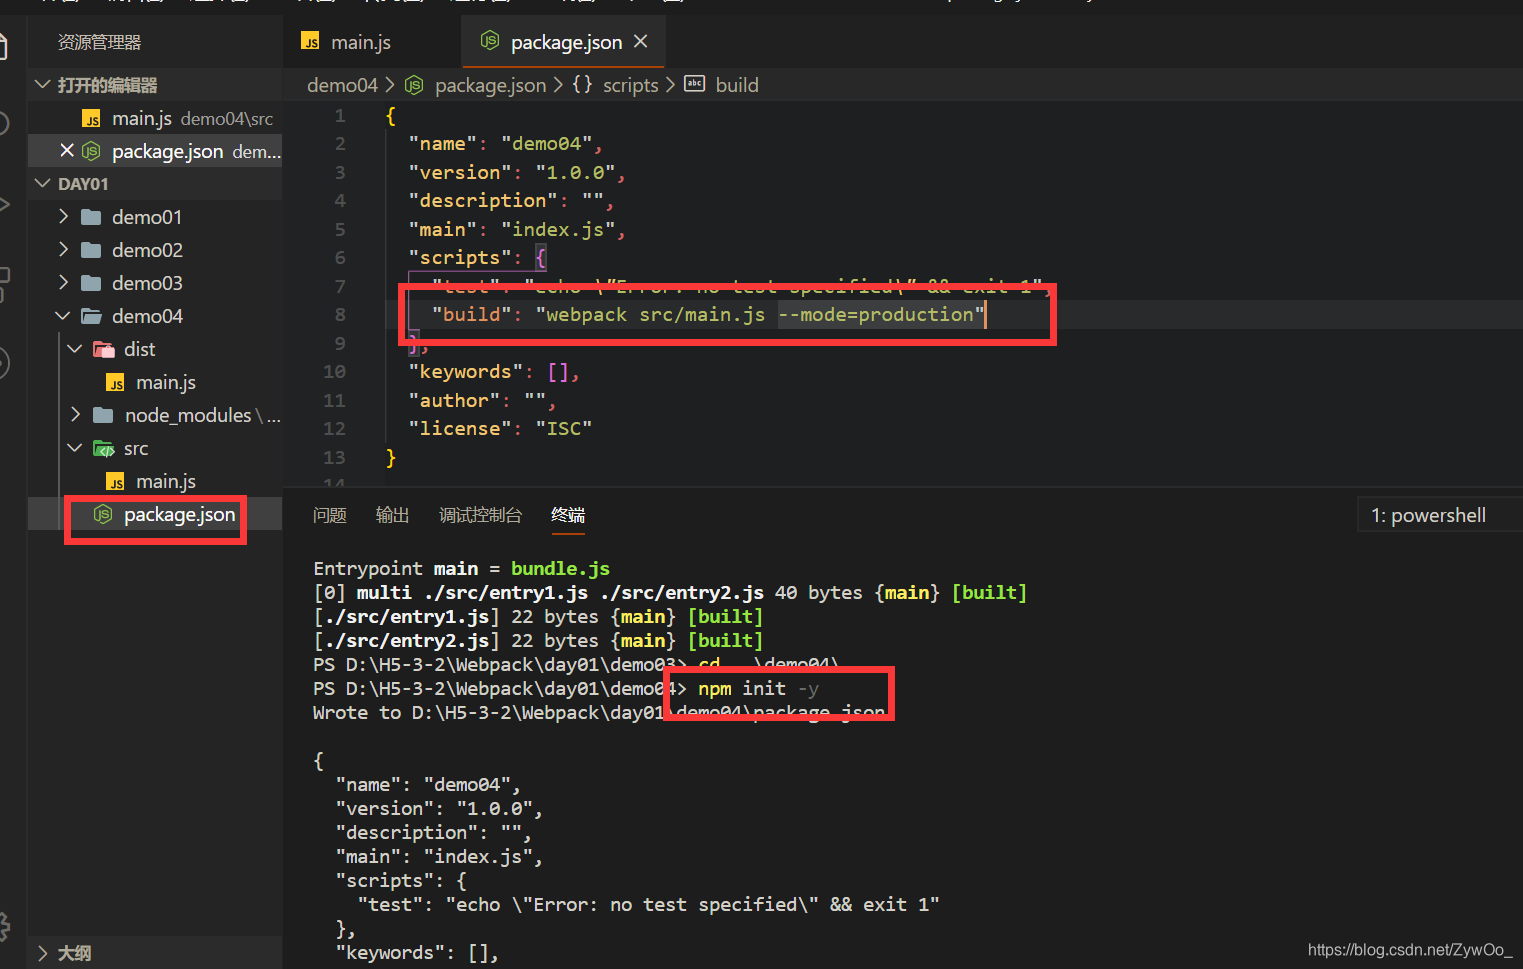Click package.json in the breadcrumb

[x=490, y=85]
